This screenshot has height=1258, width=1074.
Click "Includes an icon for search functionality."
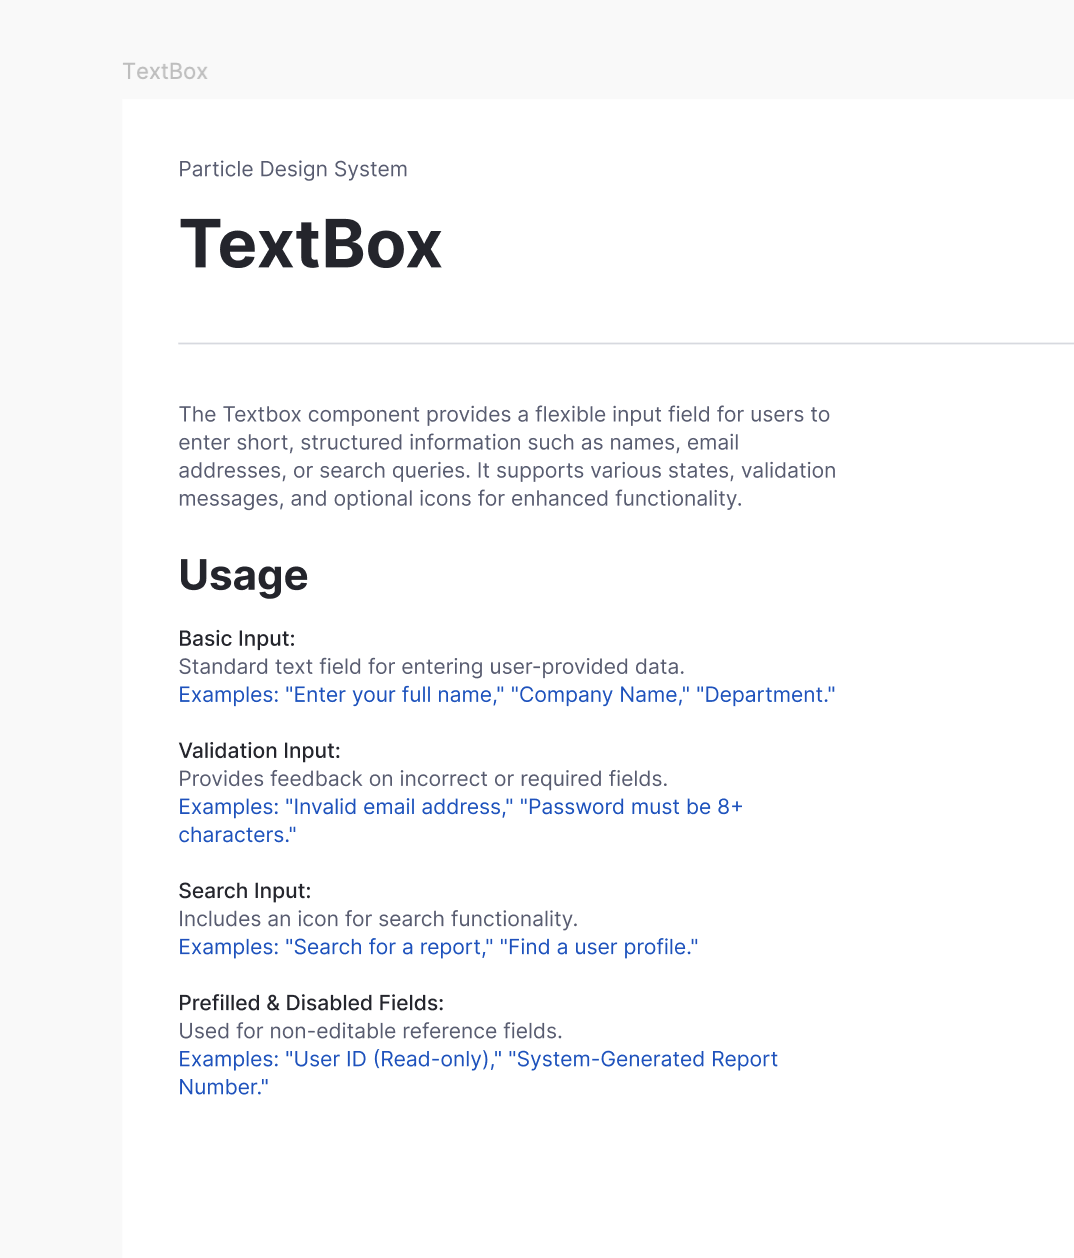pyautogui.click(x=378, y=918)
